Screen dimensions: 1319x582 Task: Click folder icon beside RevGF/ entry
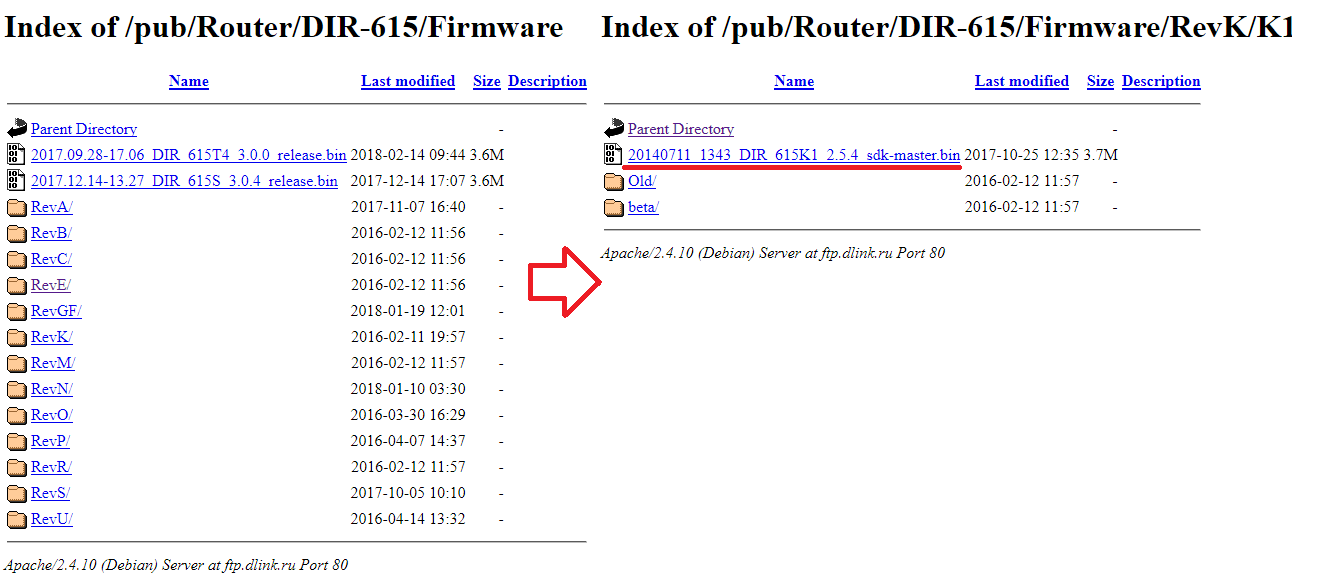click(16, 312)
